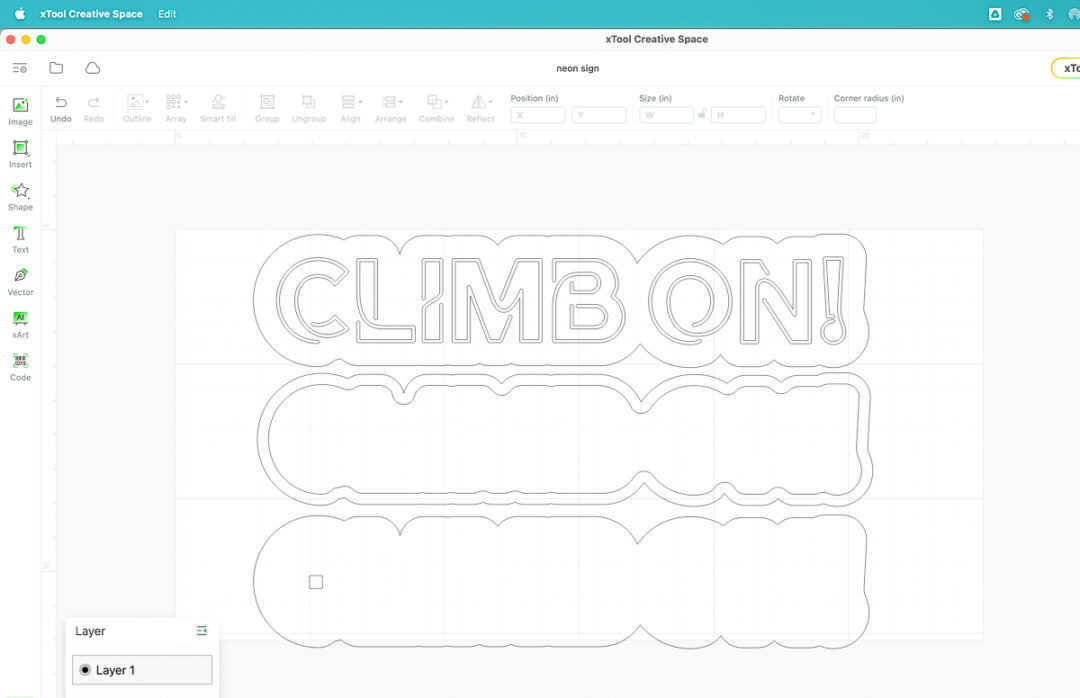Collapse the Layer panel

[x=202, y=631]
